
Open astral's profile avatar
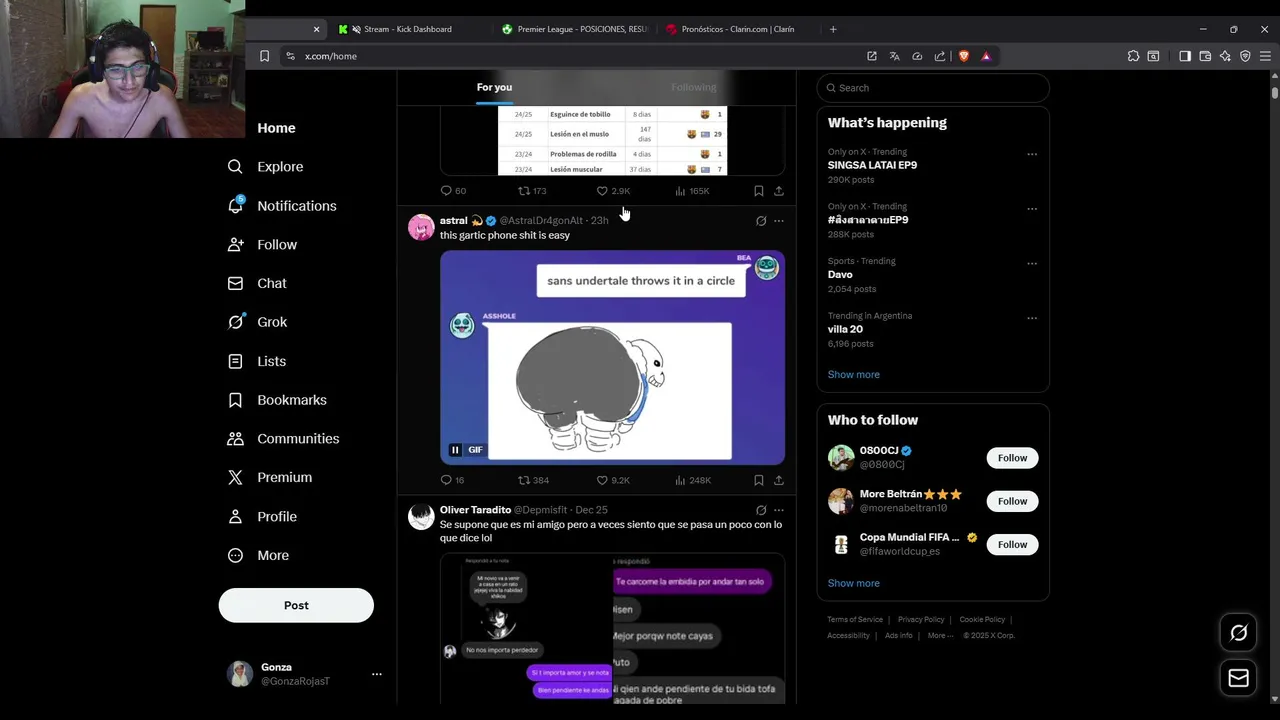point(421,227)
